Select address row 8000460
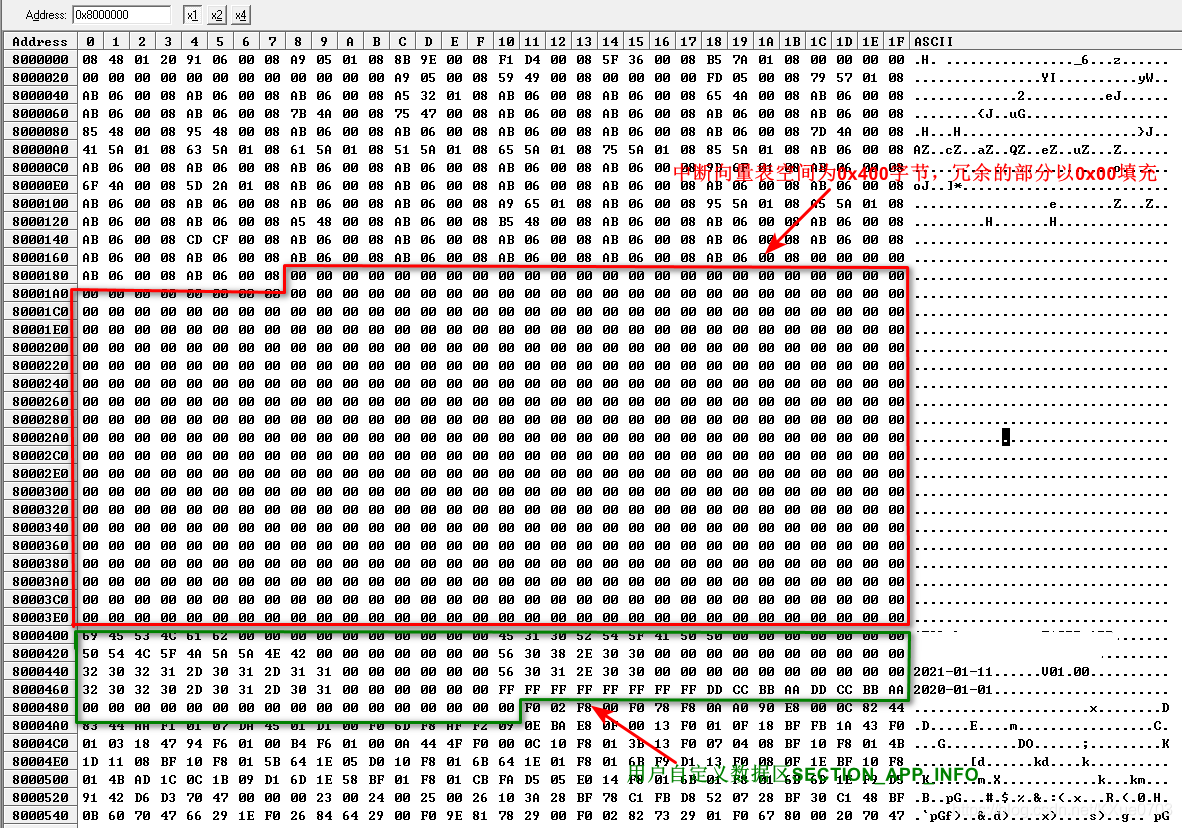This screenshot has height=828, width=1182. [40, 690]
